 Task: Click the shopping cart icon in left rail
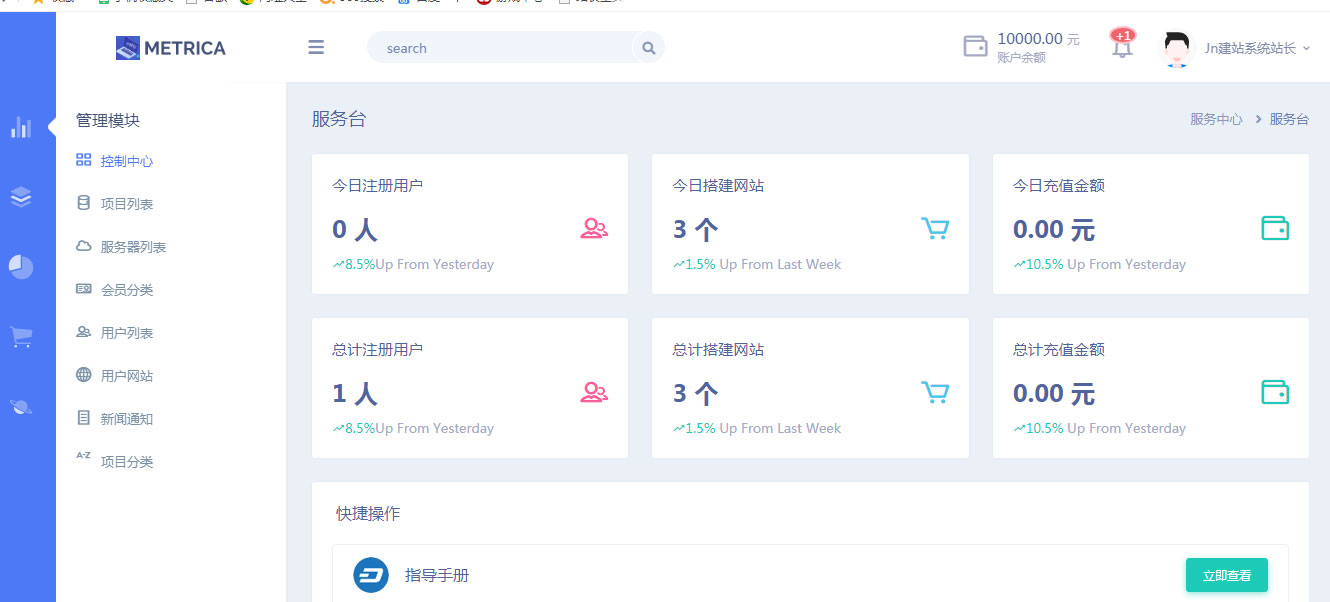(x=21, y=337)
